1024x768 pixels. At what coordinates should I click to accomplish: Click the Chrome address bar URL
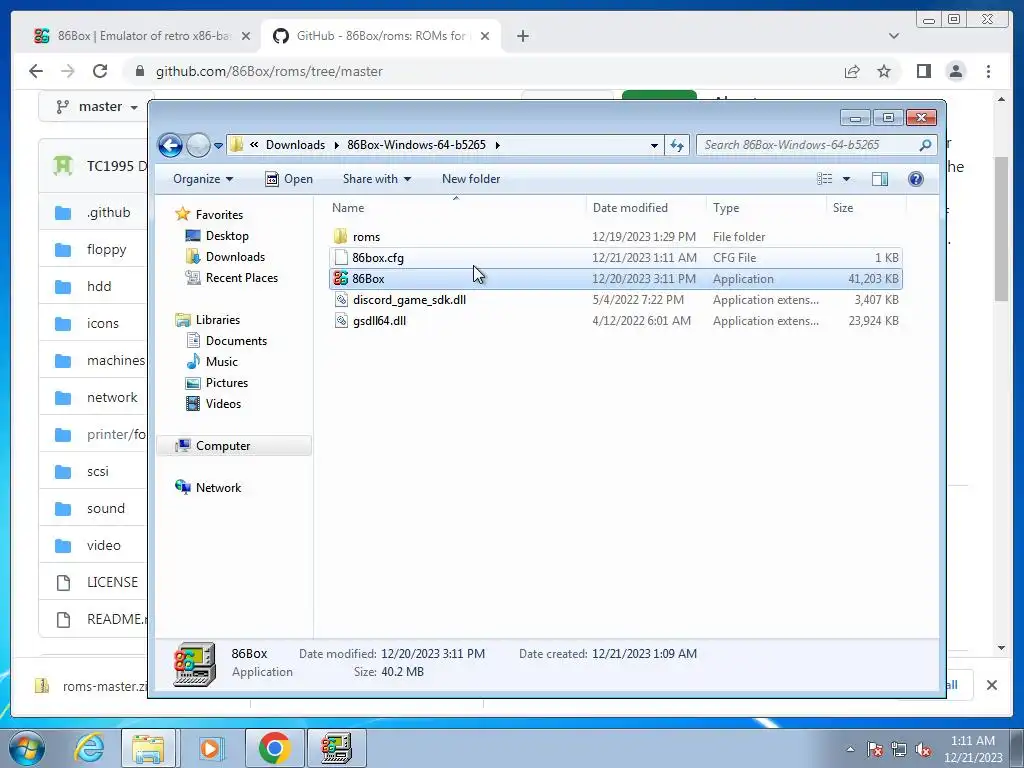269,71
